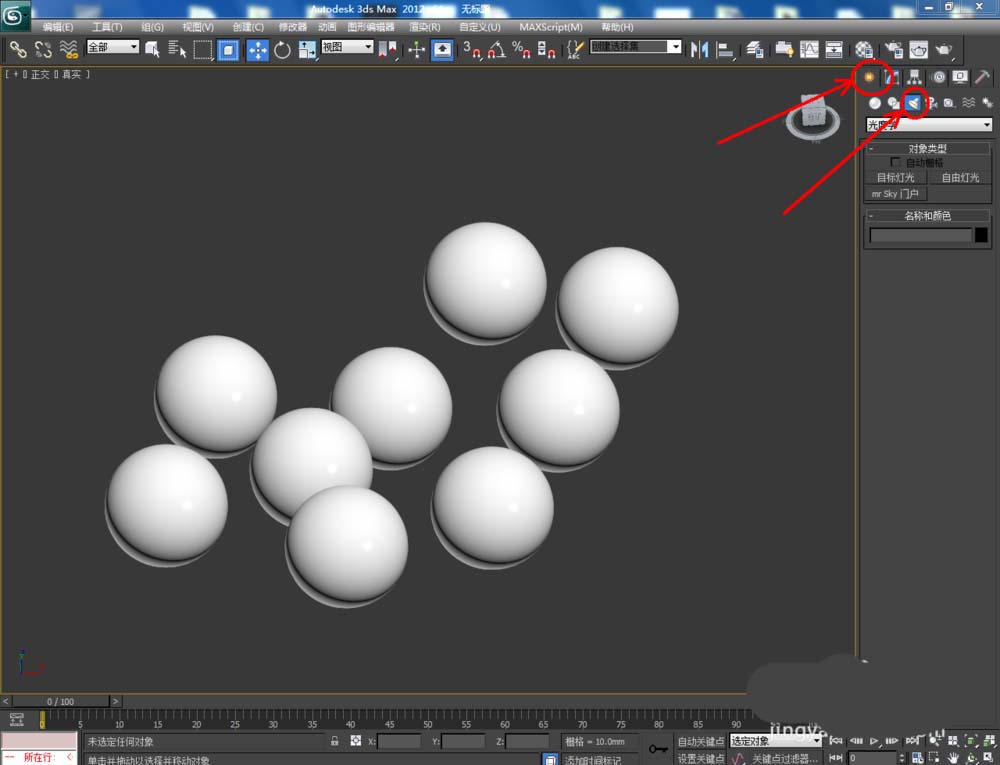Expand the 光度学 light type dropdown
The image size is (1000, 765).
928,125
